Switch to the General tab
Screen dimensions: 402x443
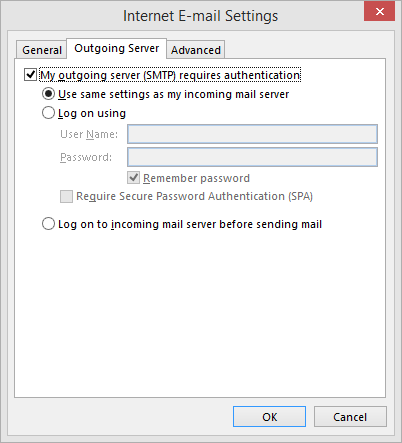pyautogui.click(x=42, y=50)
